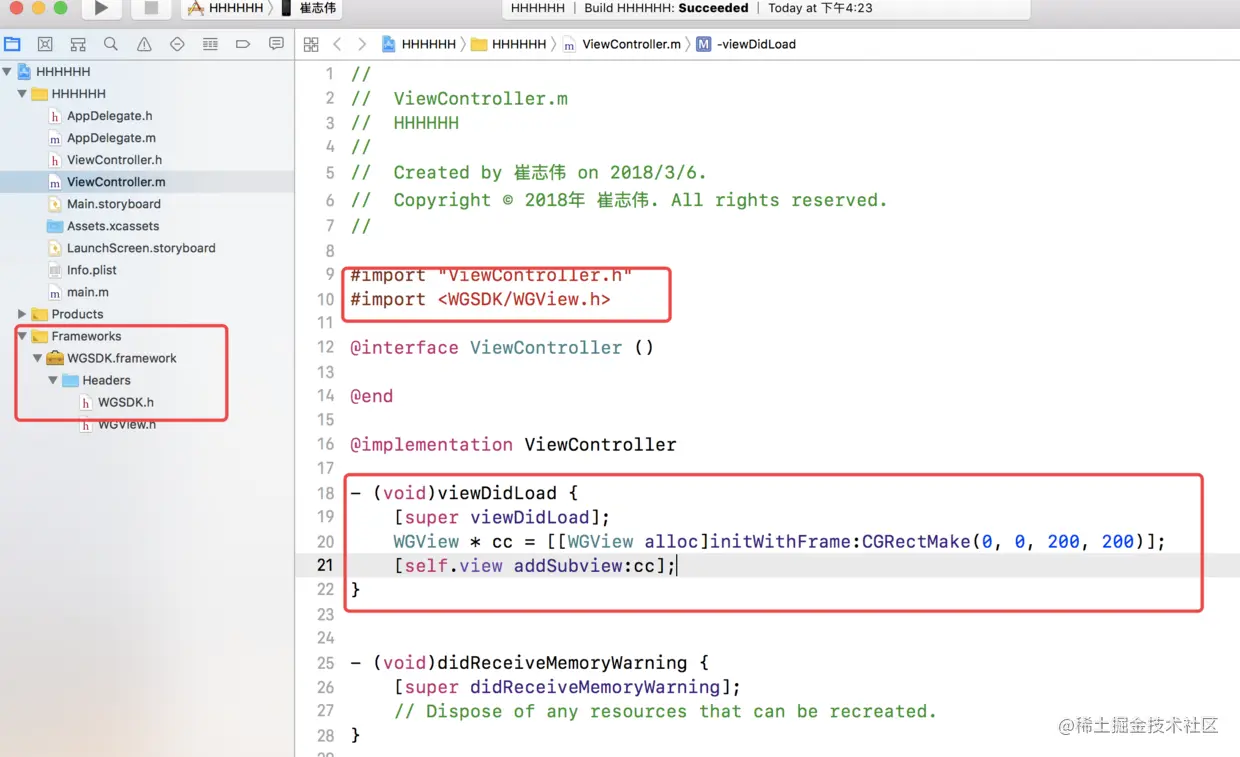Click line number 18 in the gutter
Viewport: 1240px width, 757px height.
[x=325, y=493]
